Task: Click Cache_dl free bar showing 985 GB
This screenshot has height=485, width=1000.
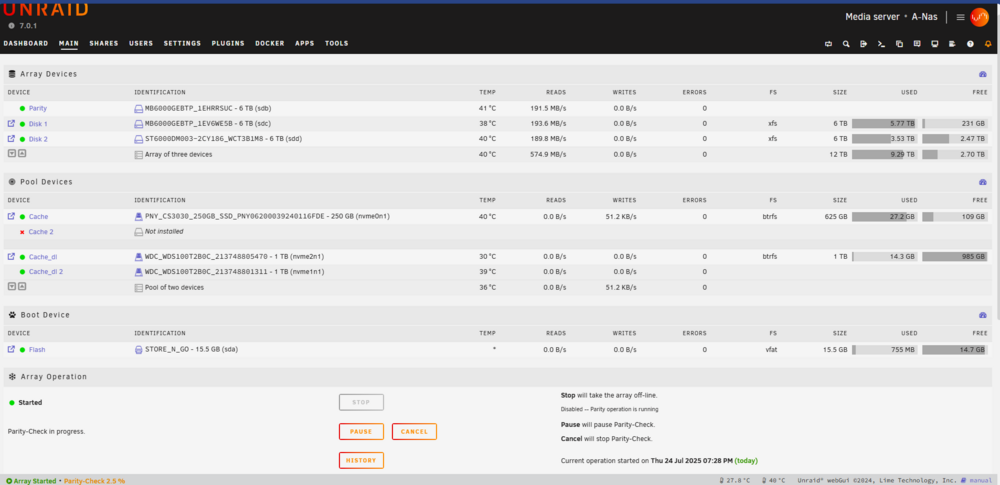Action: tap(955, 257)
